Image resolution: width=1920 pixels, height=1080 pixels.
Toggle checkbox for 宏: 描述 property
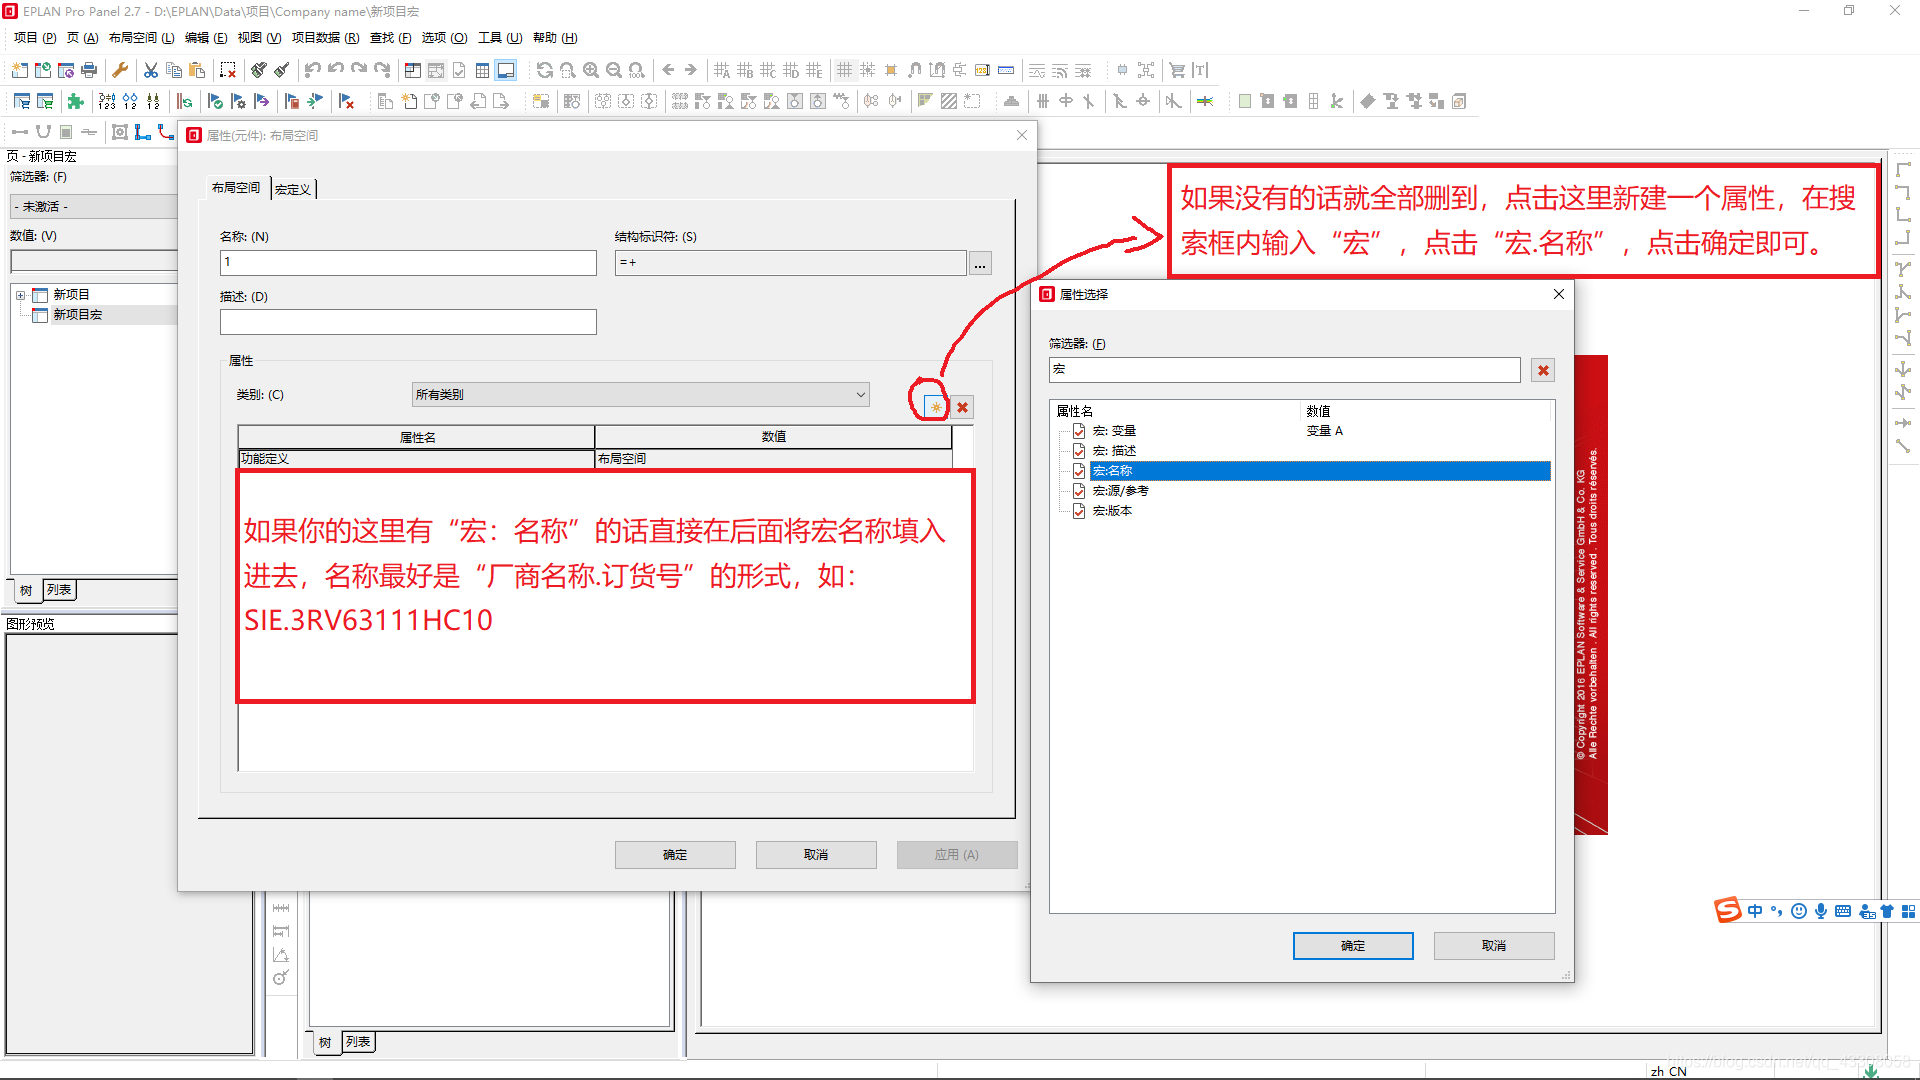pyautogui.click(x=1079, y=451)
